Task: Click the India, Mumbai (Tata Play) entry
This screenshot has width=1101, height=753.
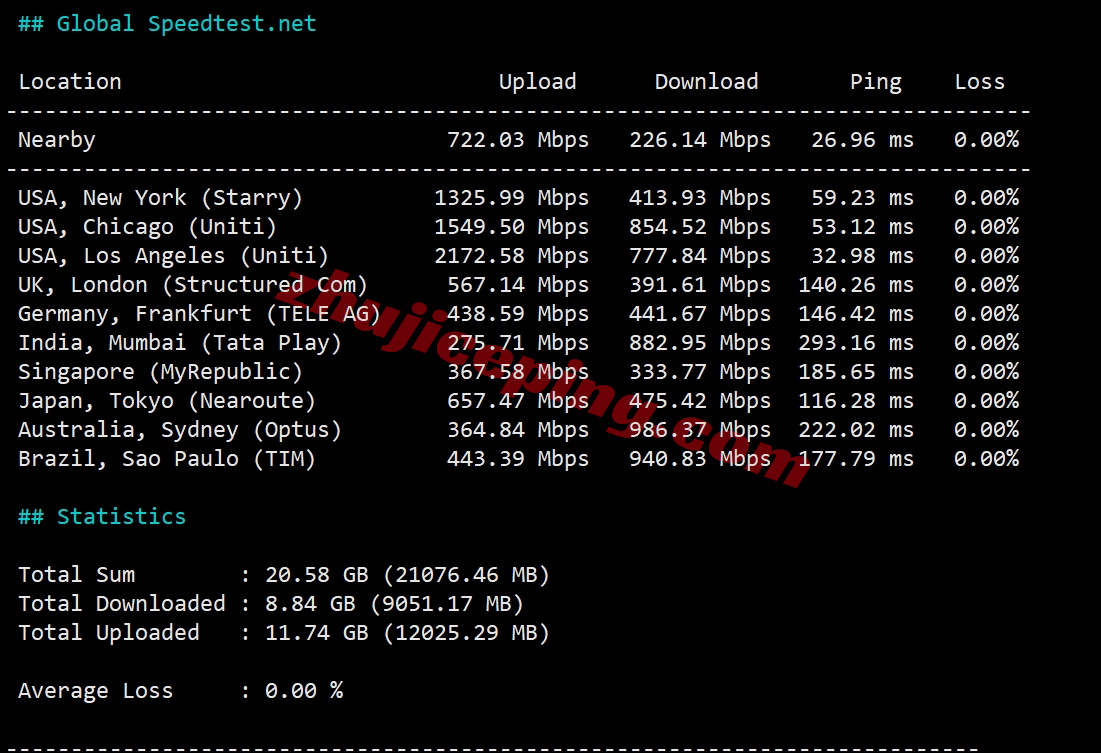Action: pyautogui.click(x=180, y=343)
